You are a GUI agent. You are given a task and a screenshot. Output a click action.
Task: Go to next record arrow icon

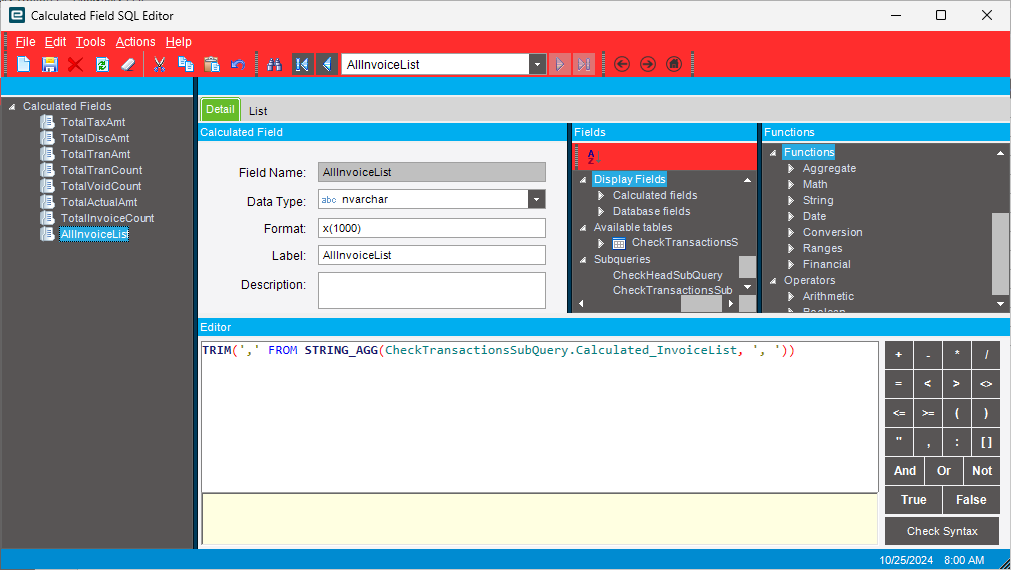point(560,64)
